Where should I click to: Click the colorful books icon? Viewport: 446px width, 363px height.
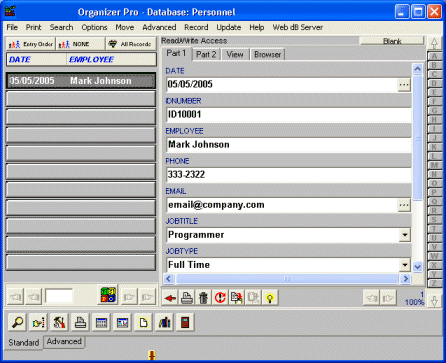click(x=164, y=322)
